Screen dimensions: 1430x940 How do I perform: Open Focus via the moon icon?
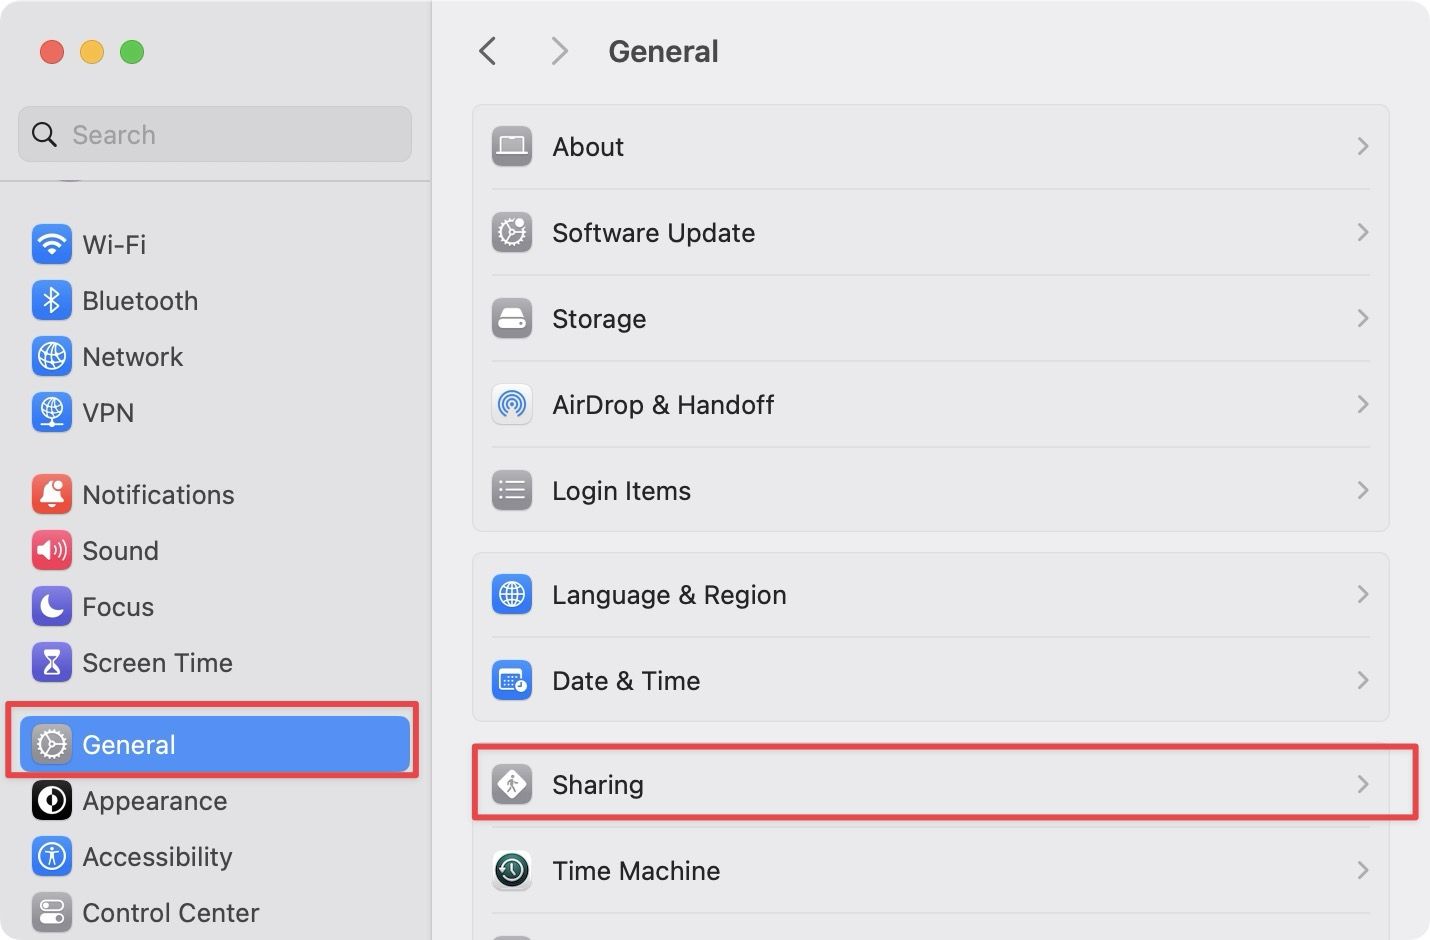[x=51, y=606]
